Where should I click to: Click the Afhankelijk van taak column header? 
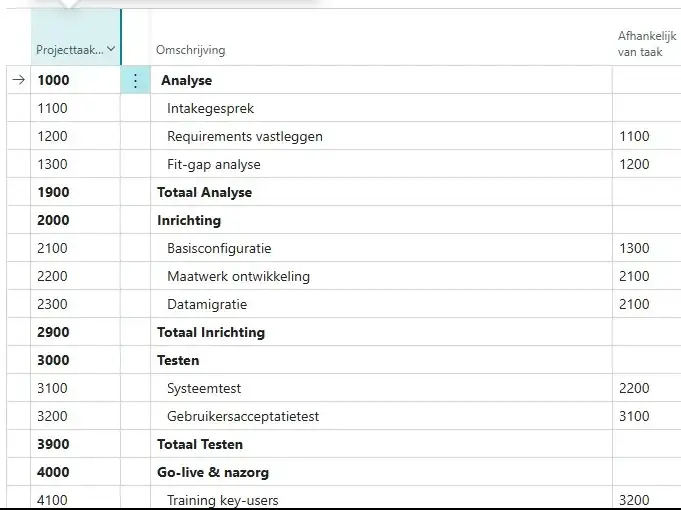(x=647, y=44)
